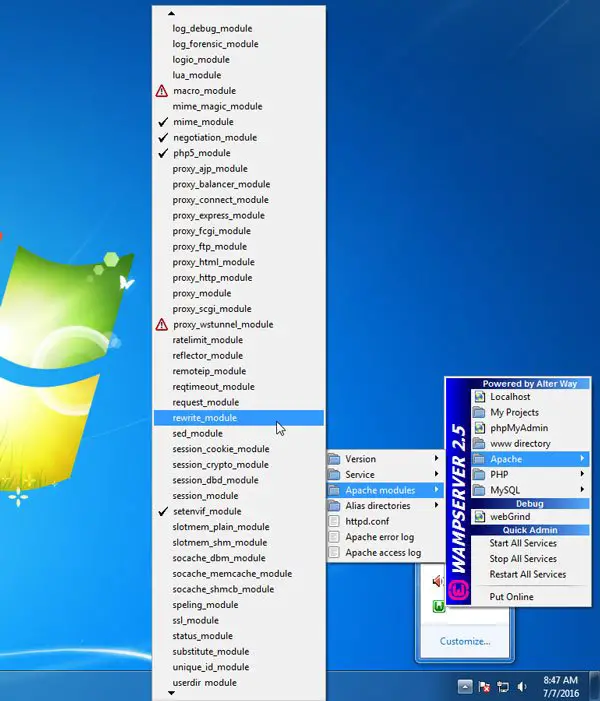Click the webGrind page icon
This screenshot has width=600, height=701.
(x=479, y=517)
